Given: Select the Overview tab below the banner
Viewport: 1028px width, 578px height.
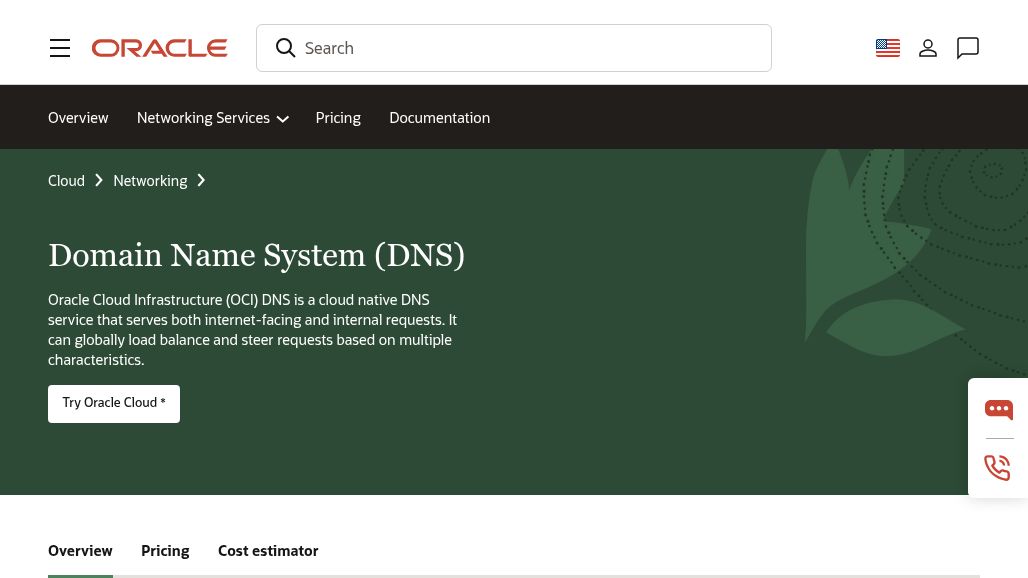Looking at the screenshot, I should click(x=80, y=551).
